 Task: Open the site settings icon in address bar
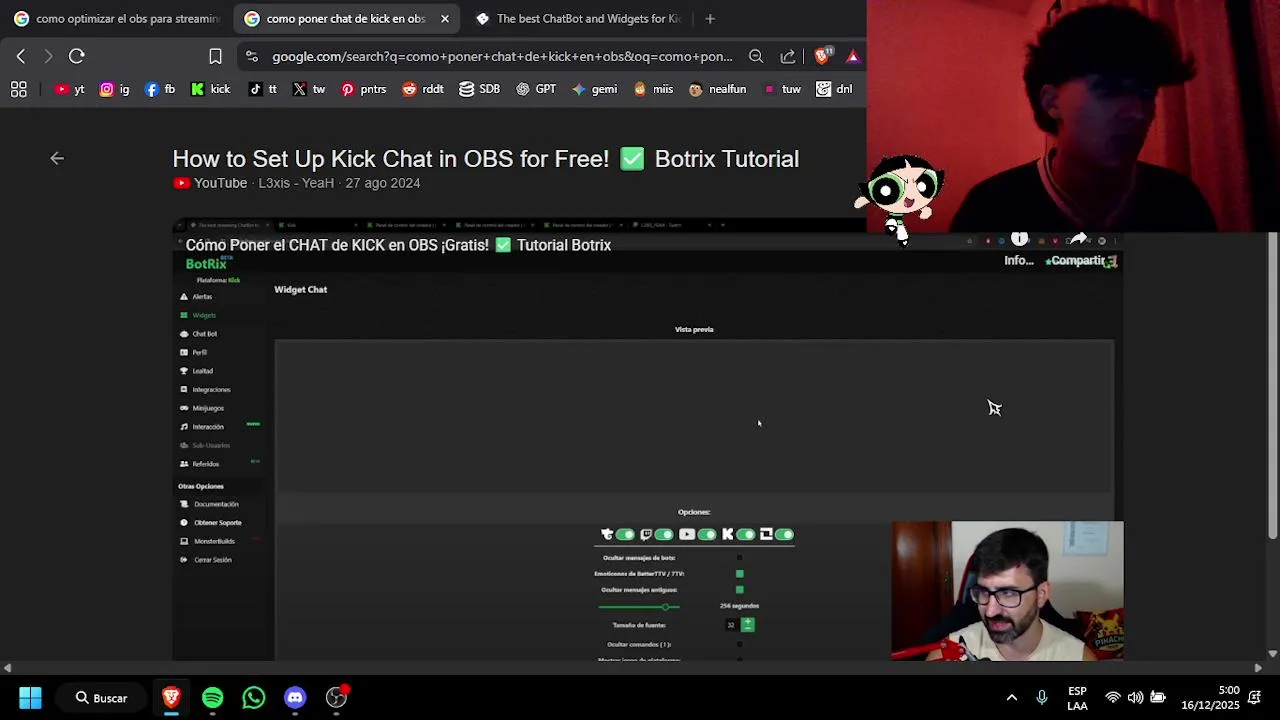[251, 57]
